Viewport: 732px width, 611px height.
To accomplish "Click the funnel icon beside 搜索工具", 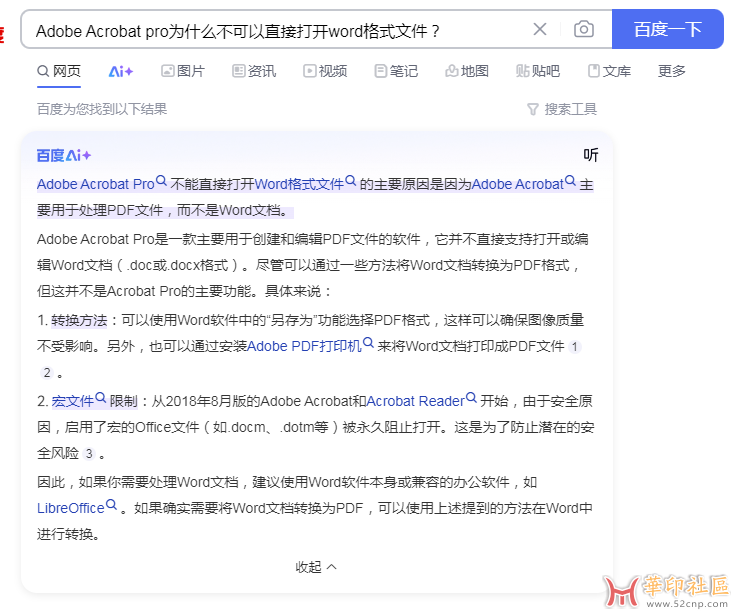I will click(533, 109).
